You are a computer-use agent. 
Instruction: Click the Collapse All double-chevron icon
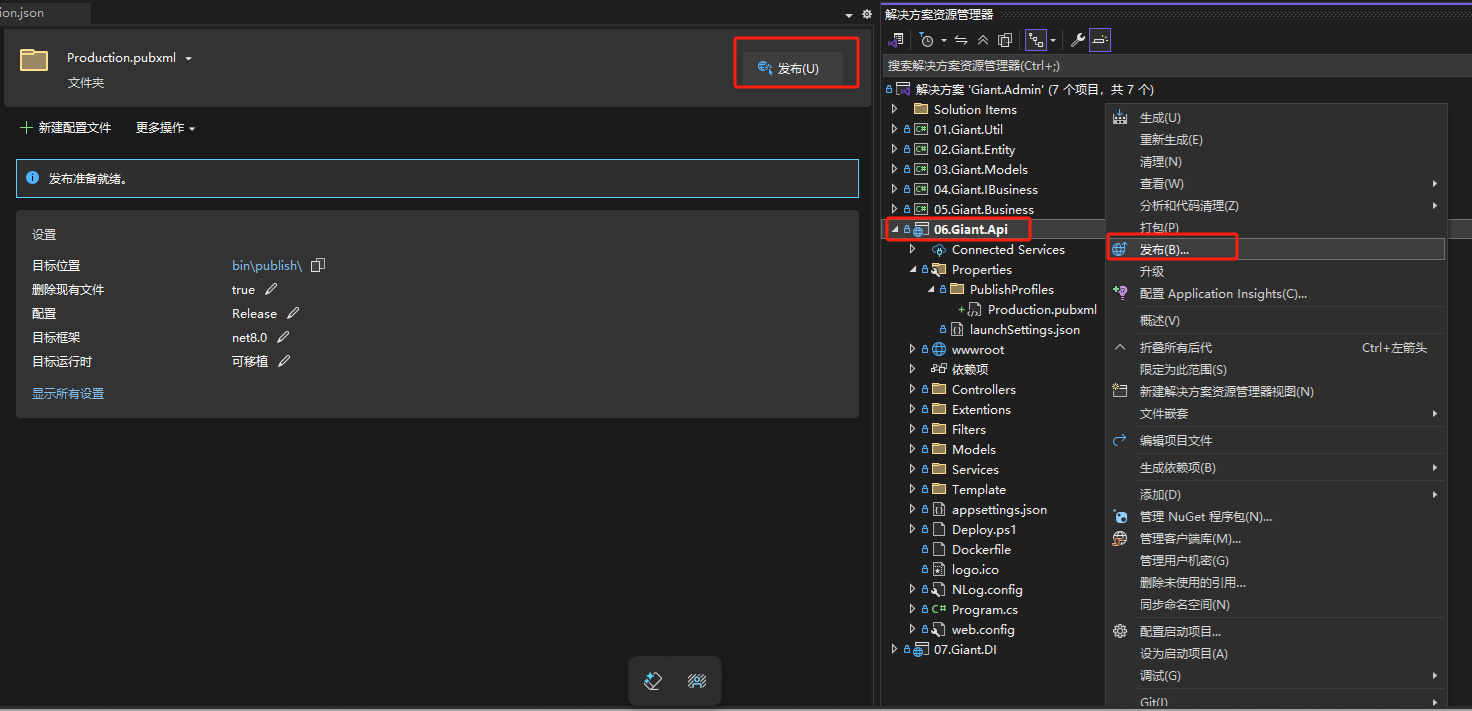983,40
